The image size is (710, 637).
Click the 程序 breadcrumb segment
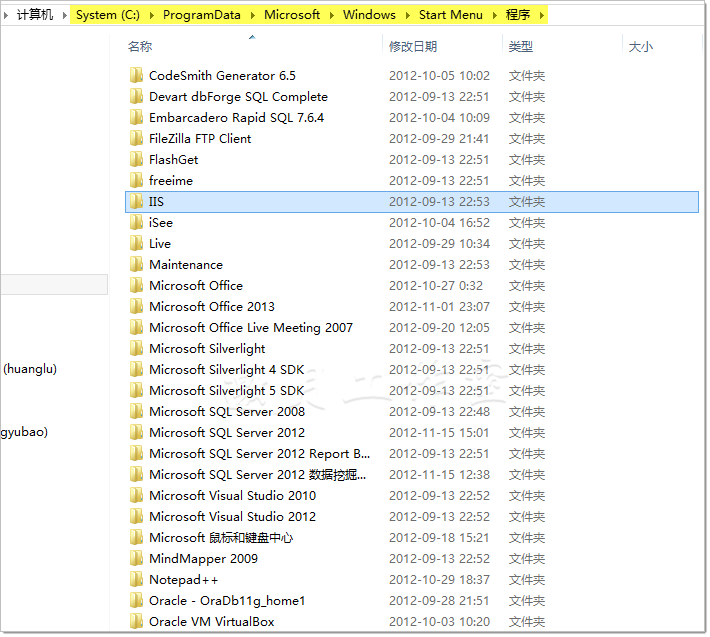click(518, 15)
